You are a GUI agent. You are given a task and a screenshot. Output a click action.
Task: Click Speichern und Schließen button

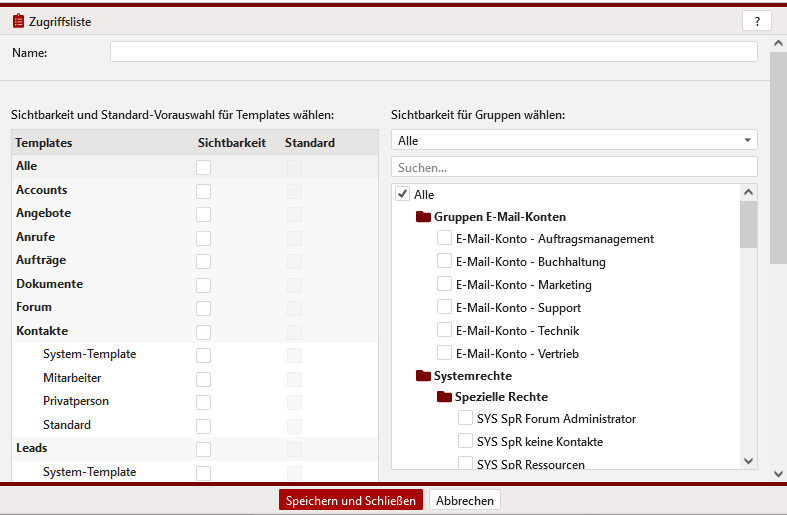351,500
